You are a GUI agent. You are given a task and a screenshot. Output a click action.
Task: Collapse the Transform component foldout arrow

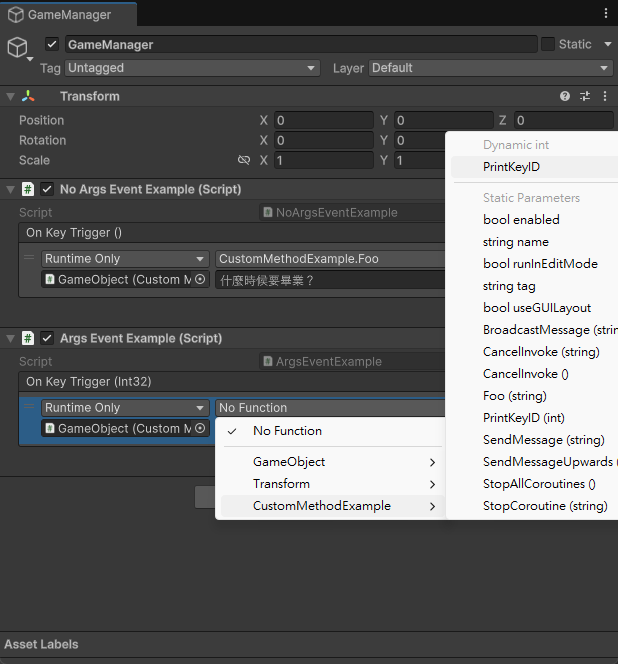coord(10,96)
